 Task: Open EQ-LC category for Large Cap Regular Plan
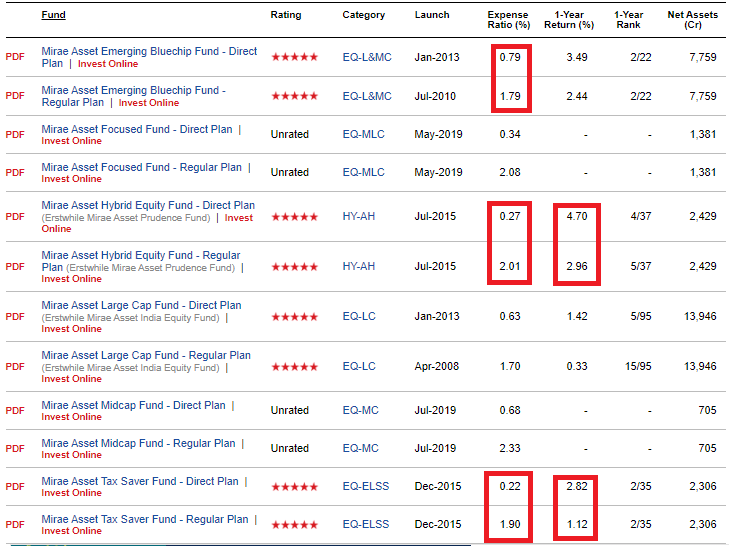point(359,366)
